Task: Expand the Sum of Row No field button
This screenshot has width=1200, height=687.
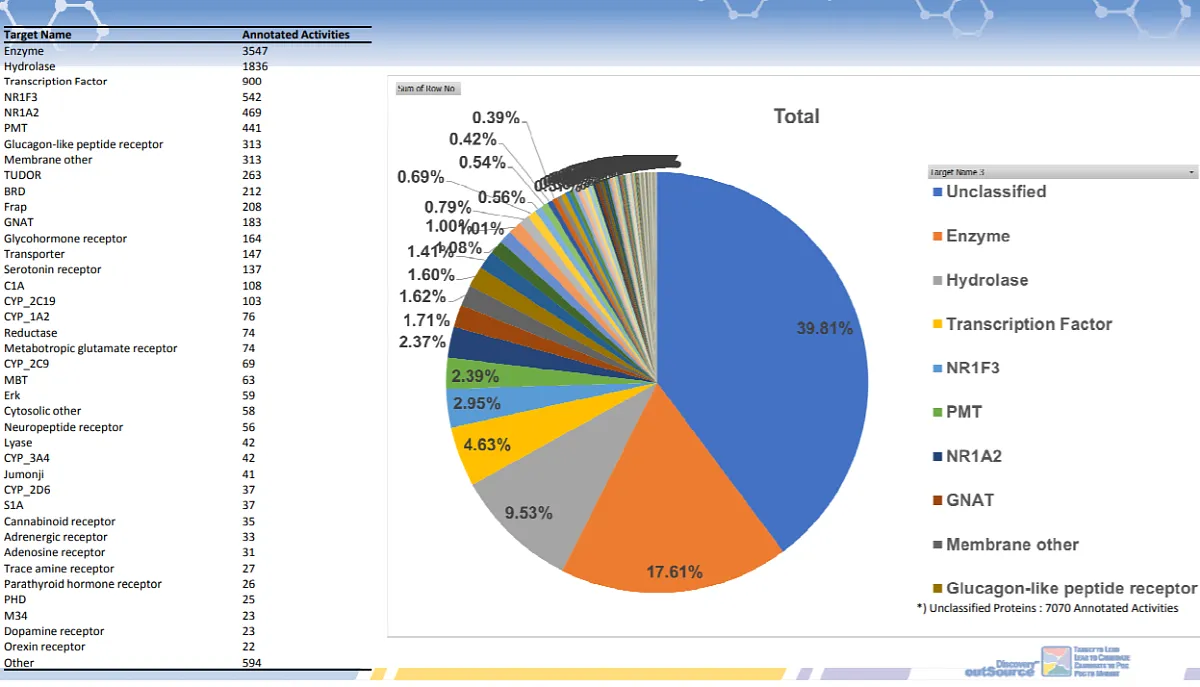Action: pyautogui.click(x=425, y=88)
